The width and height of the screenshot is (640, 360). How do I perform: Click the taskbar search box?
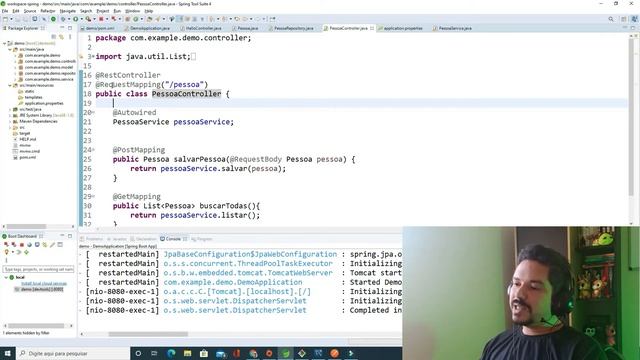73,353
